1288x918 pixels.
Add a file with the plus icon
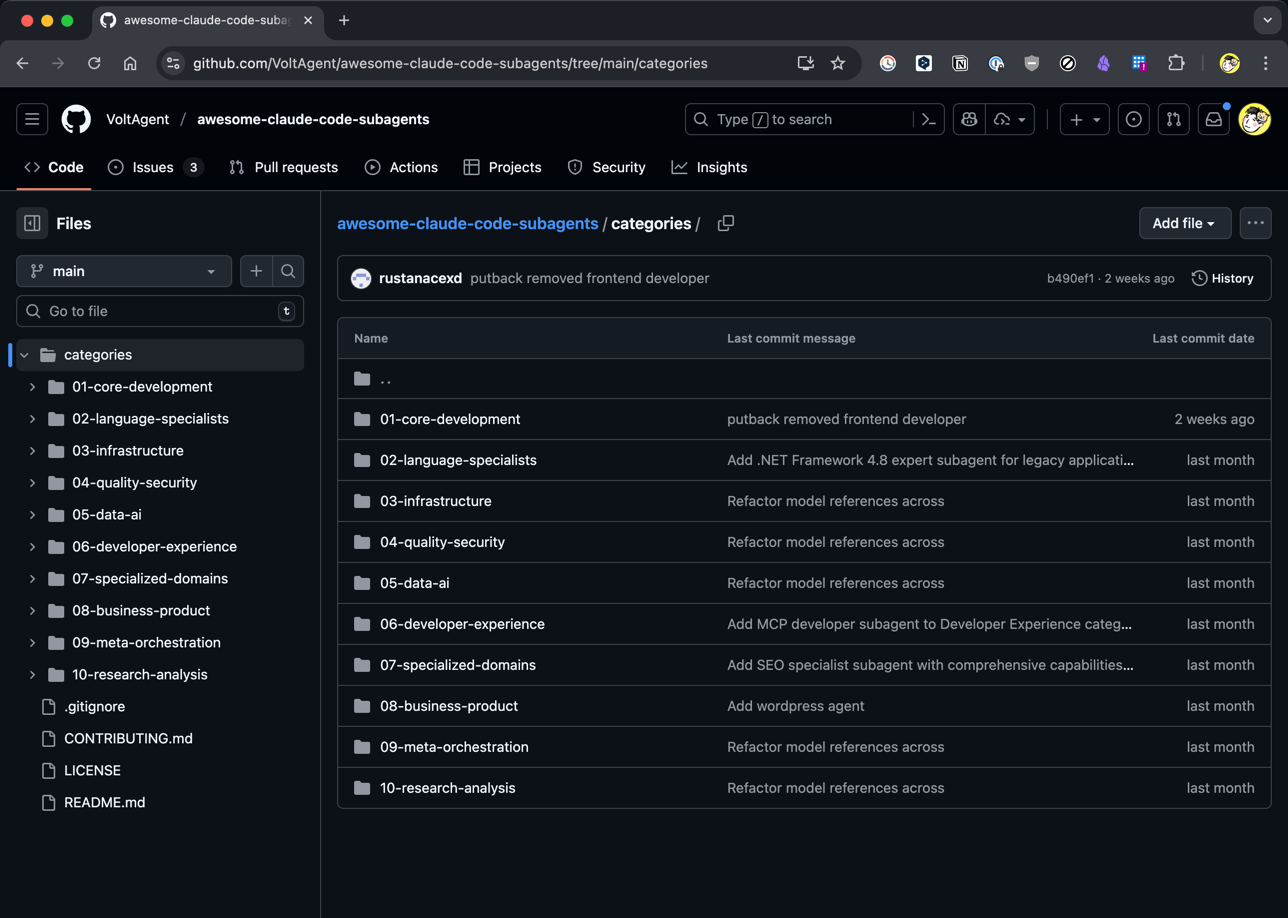[x=256, y=271]
